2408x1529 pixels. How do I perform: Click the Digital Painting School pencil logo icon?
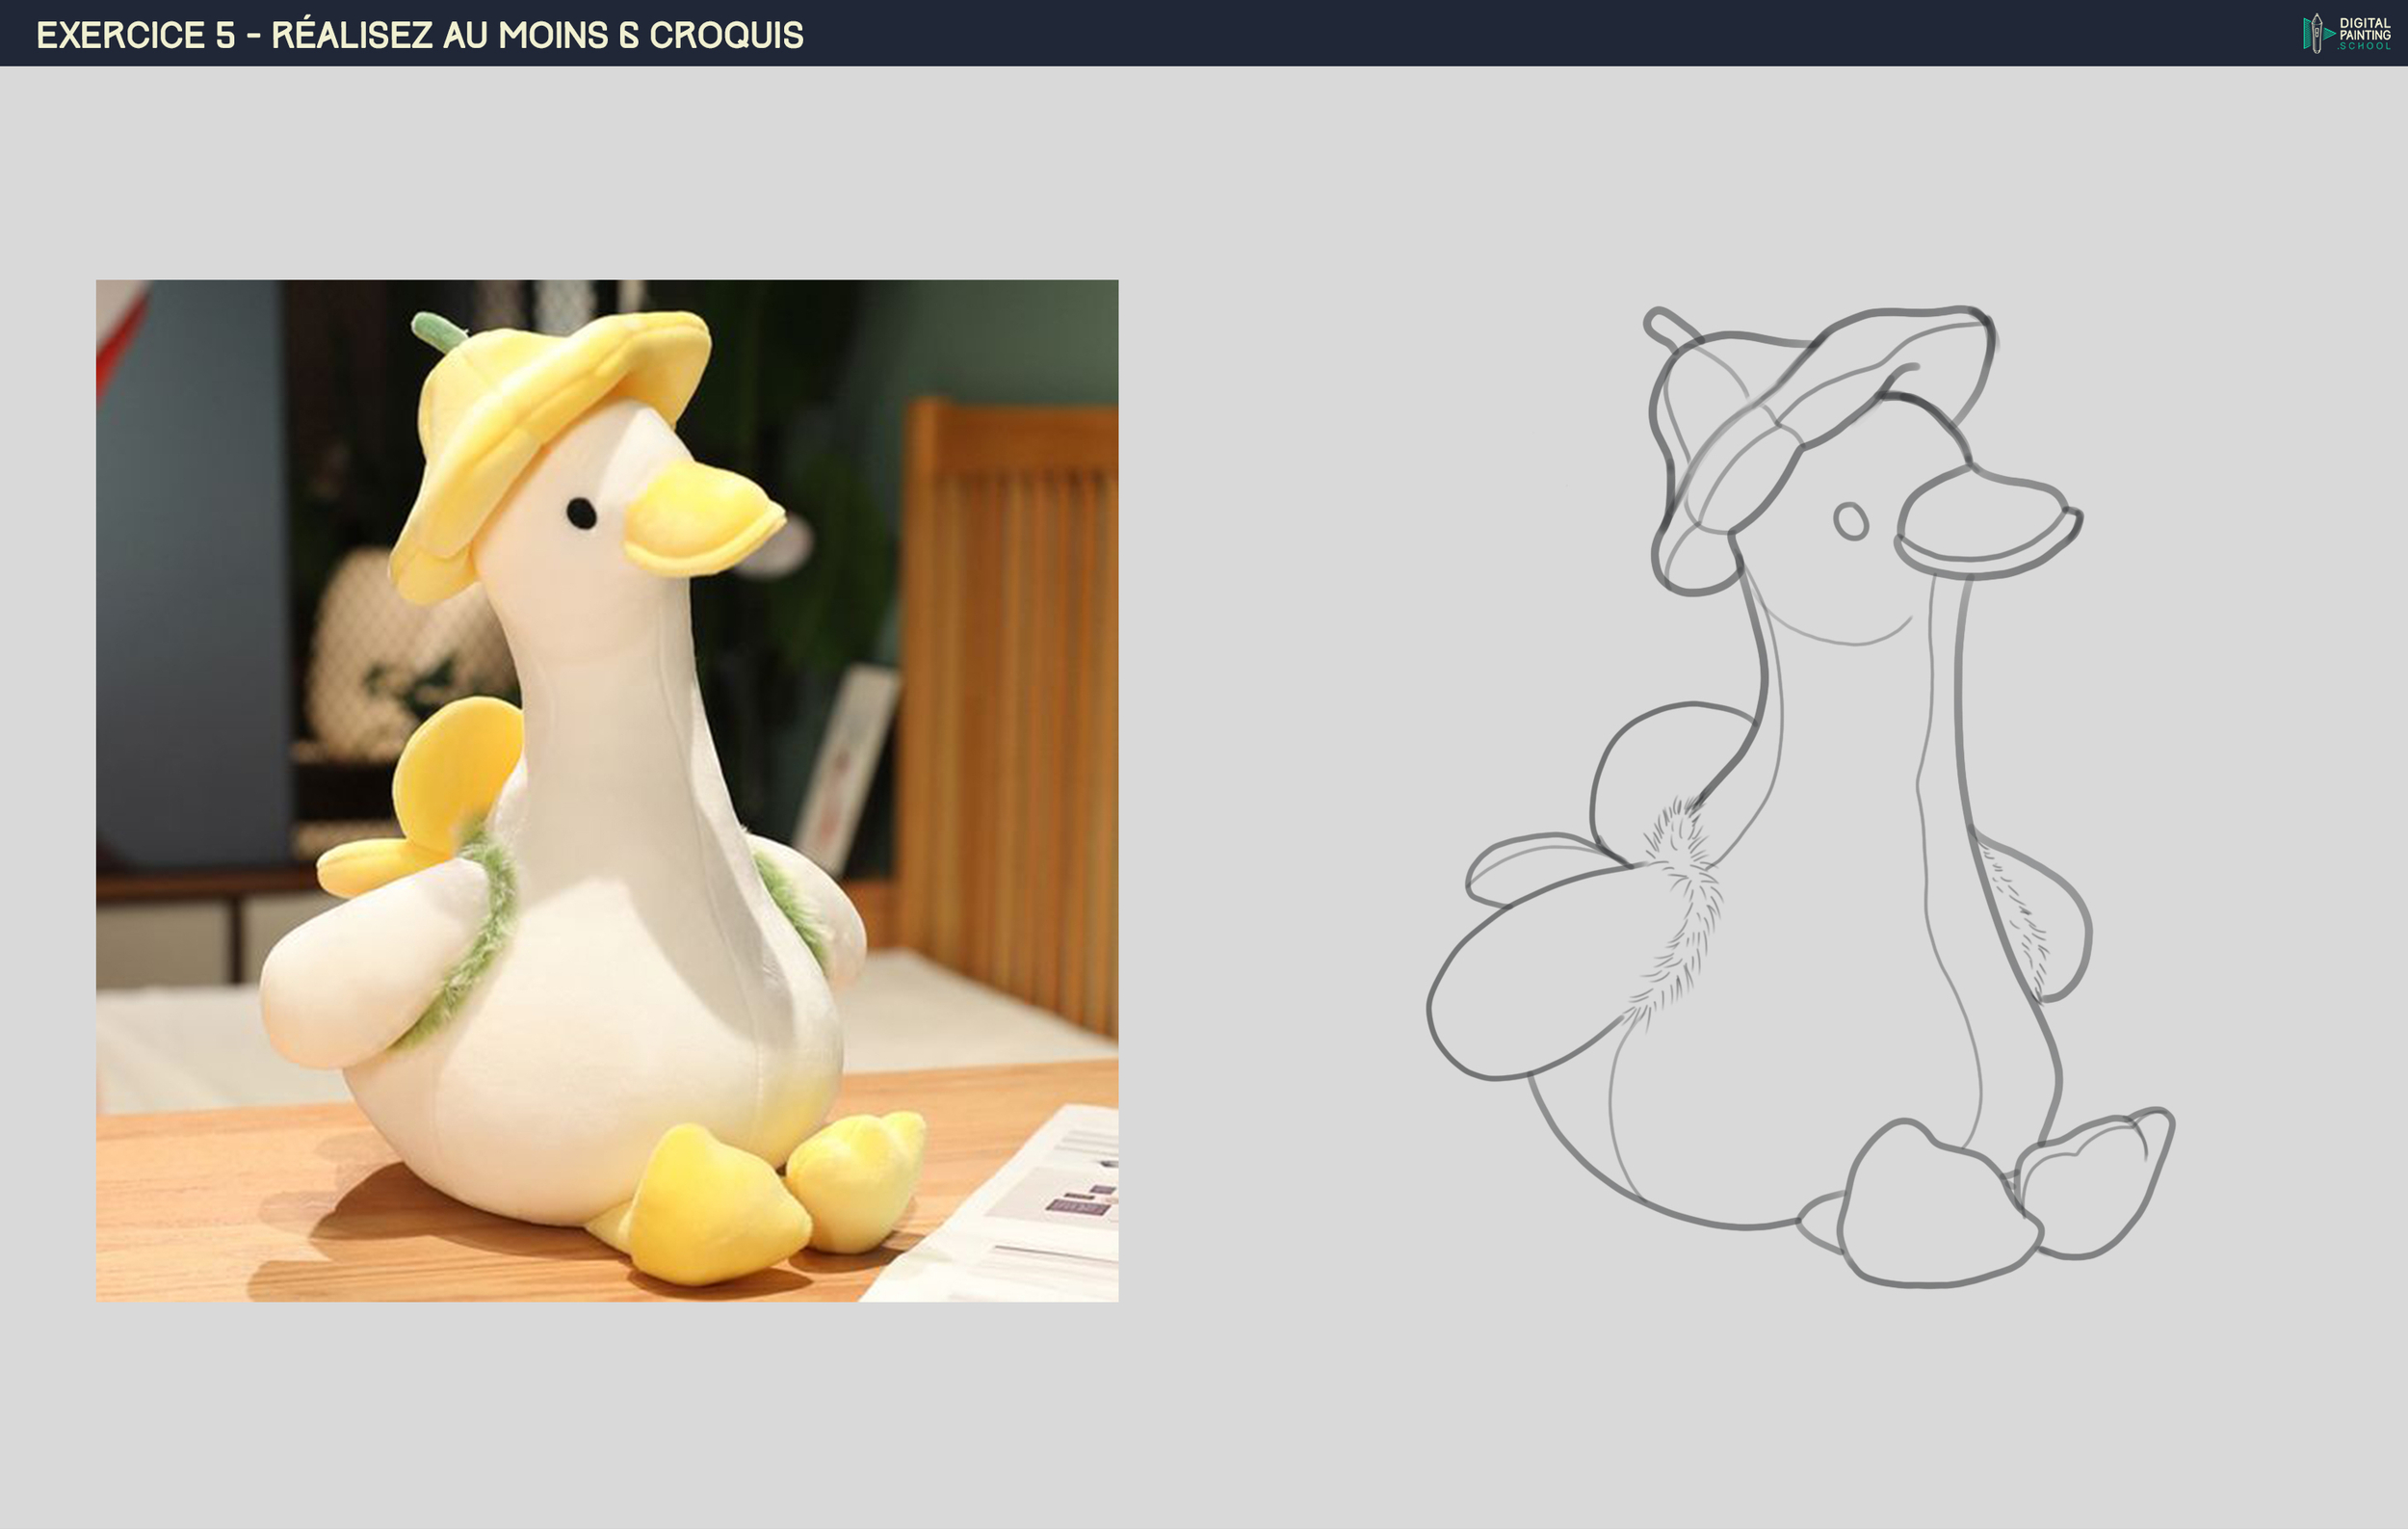pyautogui.click(x=2316, y=34)
